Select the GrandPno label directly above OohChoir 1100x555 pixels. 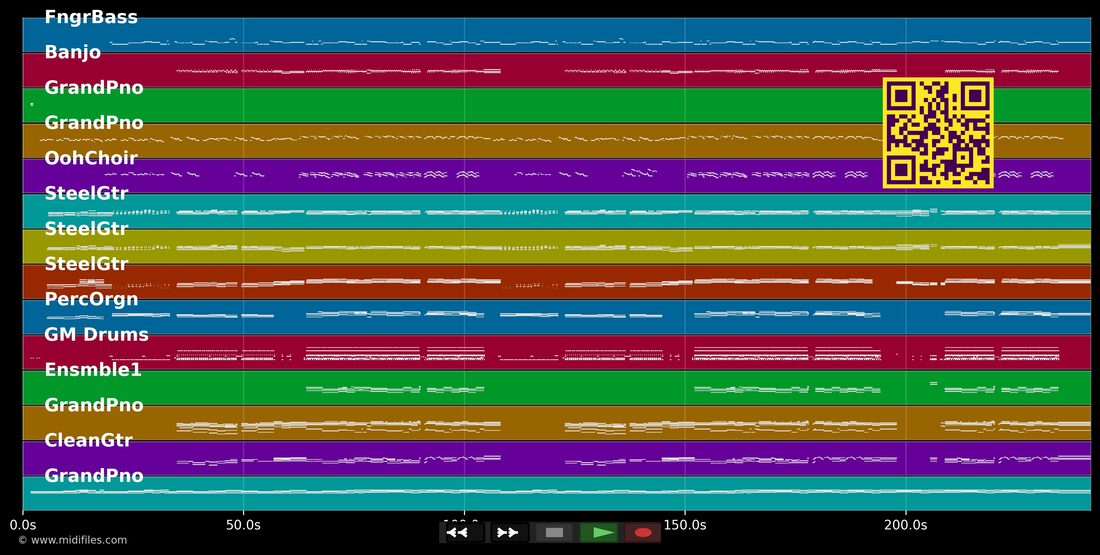94,123
